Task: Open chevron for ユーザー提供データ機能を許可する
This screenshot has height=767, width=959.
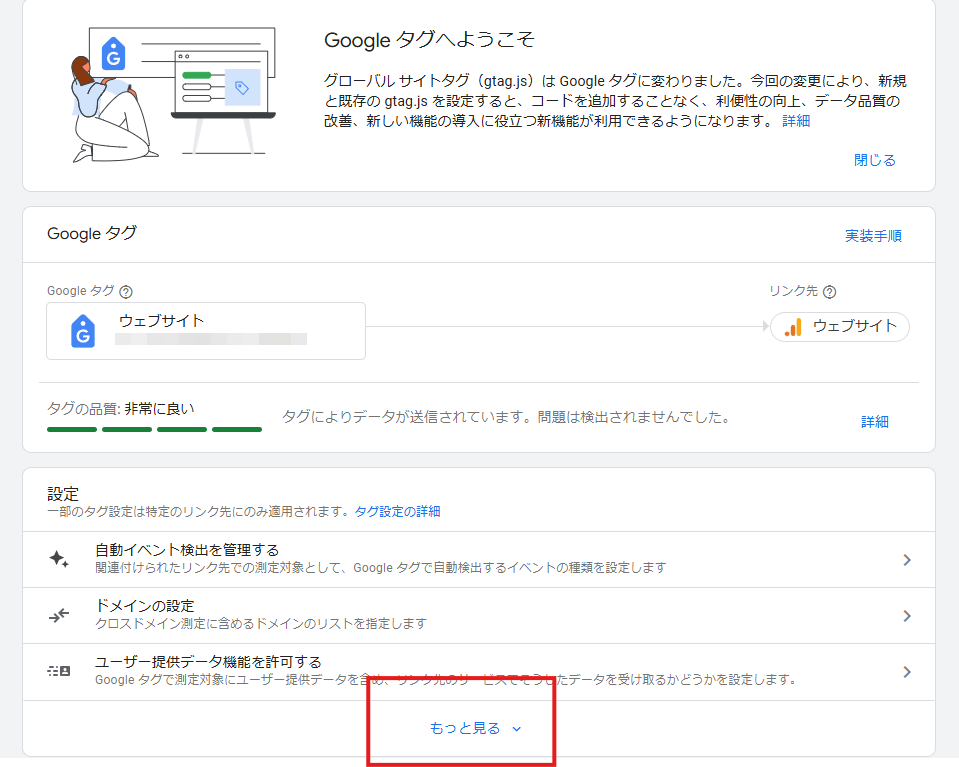Action: point(906,672)
